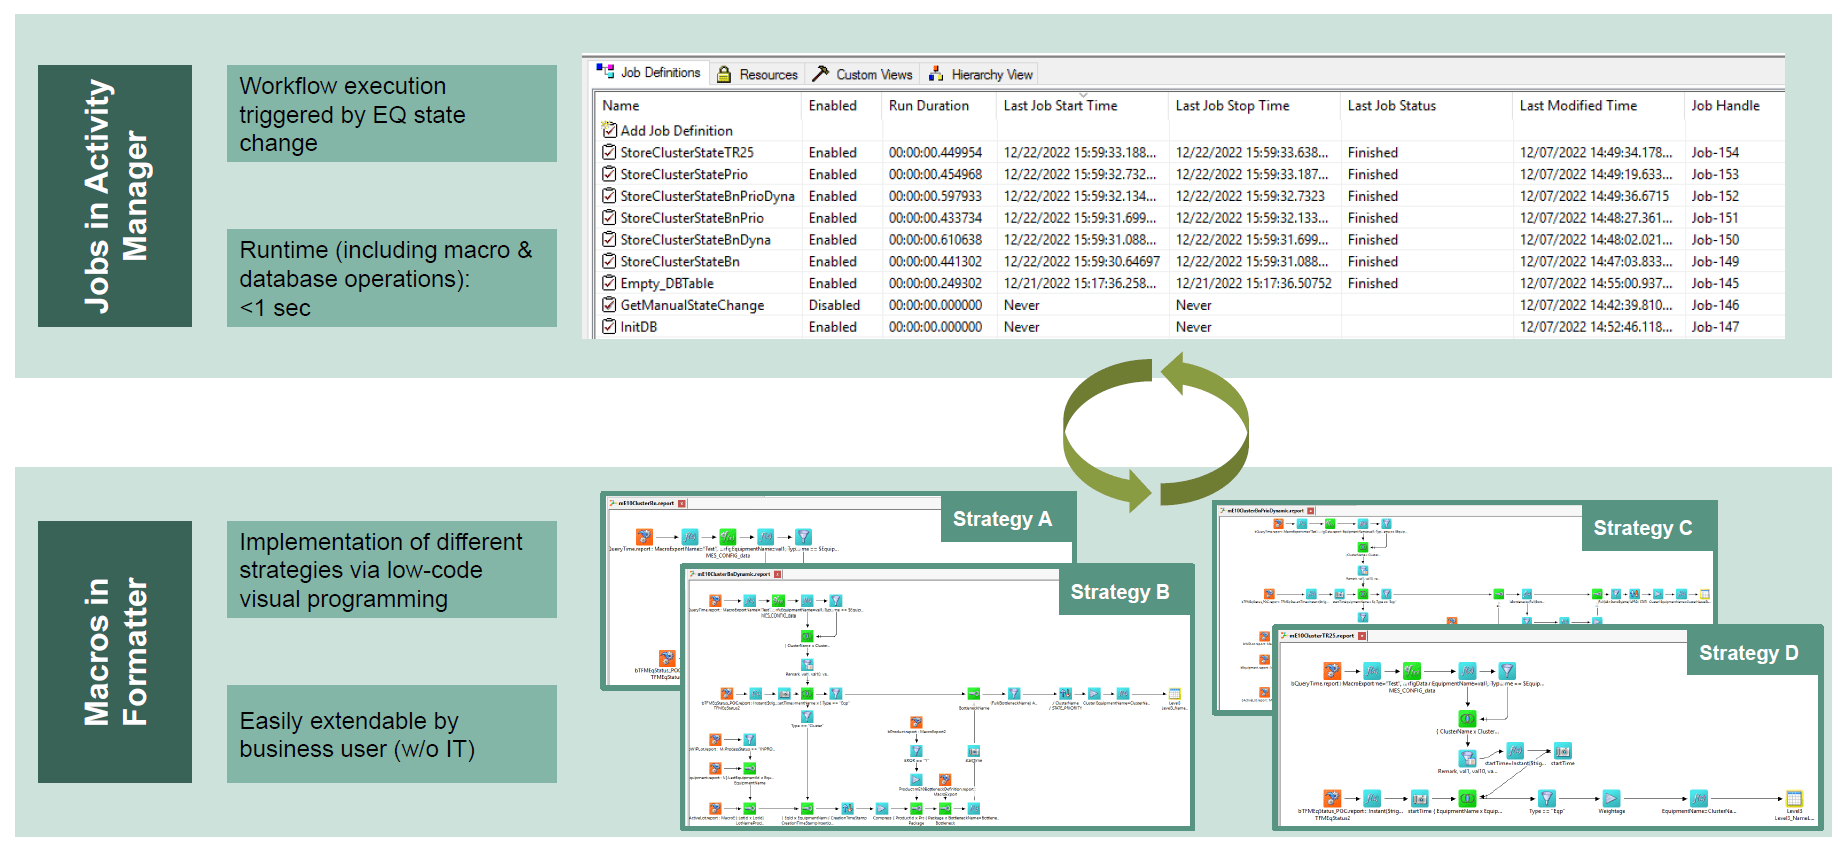Viewport: 1842px width, 845px height.
Task: Open the Custom Views tab
Action: (863, 75)
